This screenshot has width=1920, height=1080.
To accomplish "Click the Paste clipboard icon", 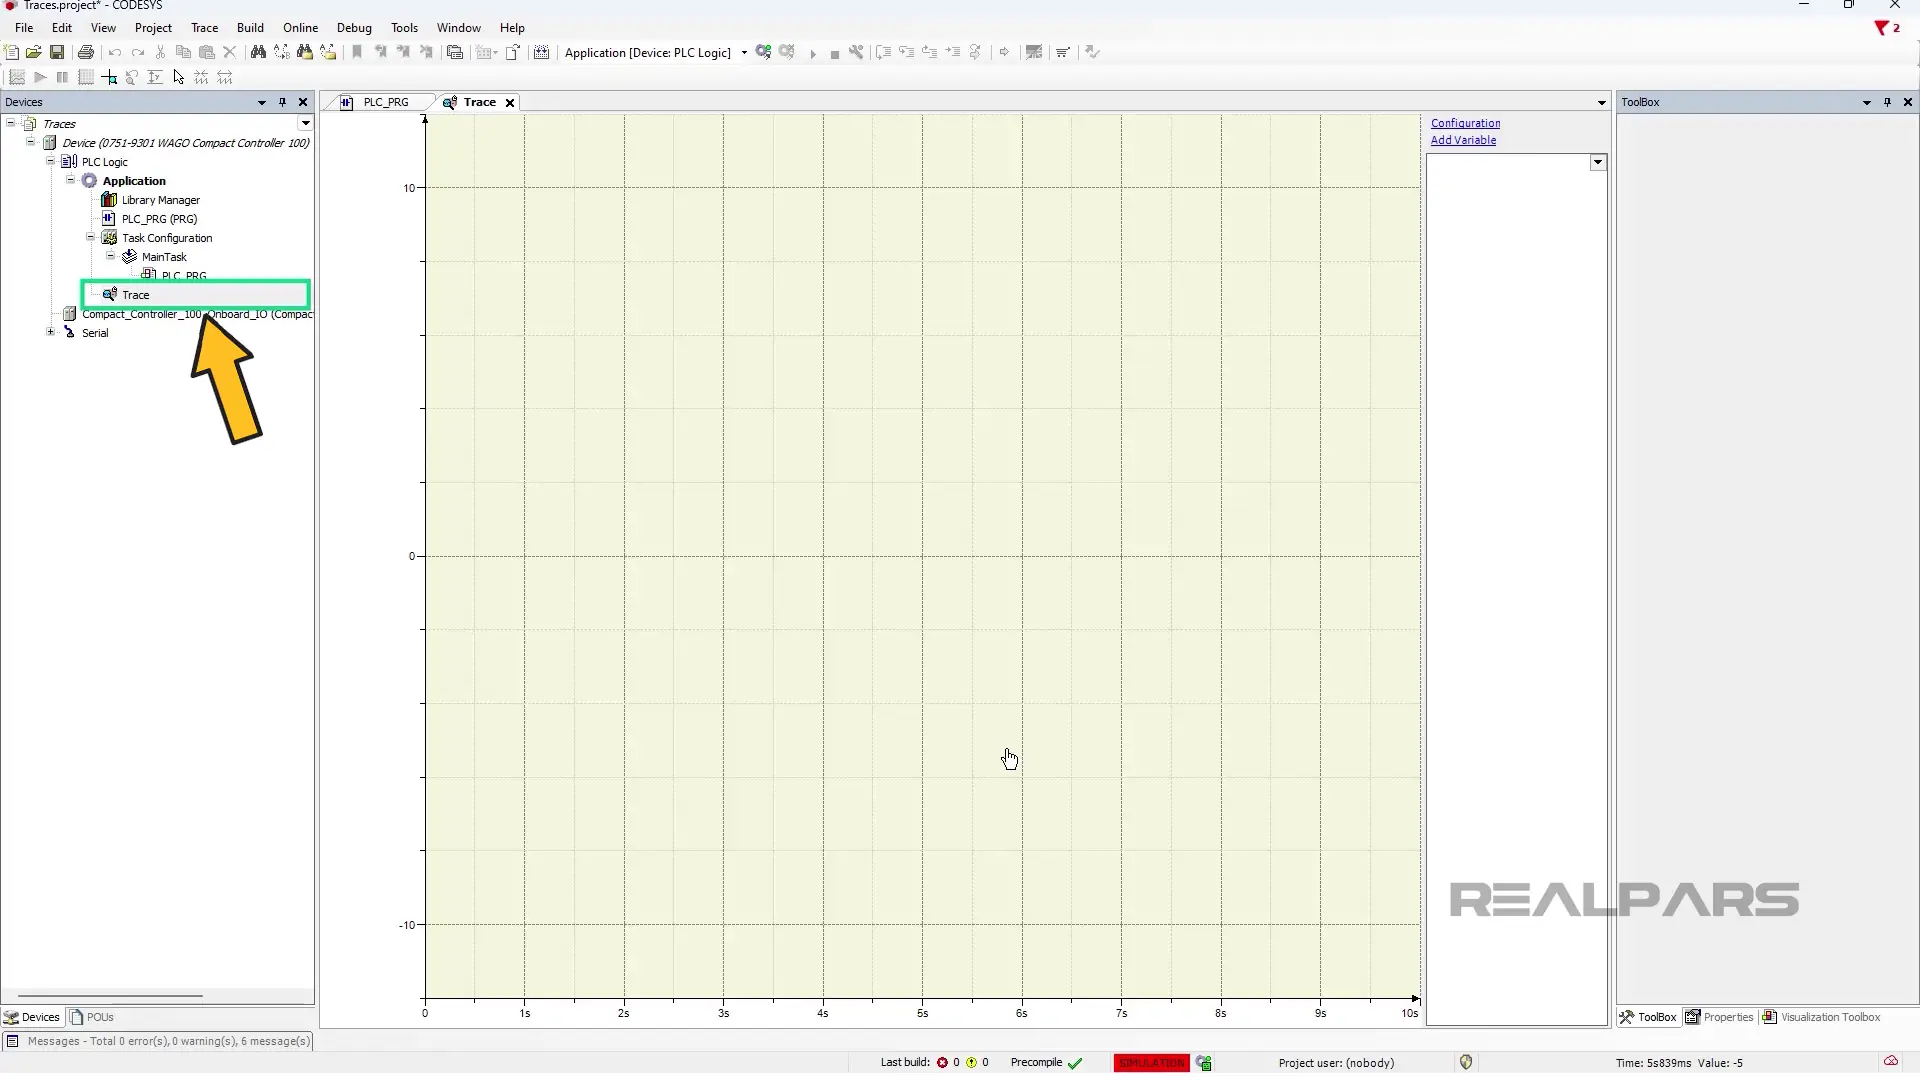I will tap(207, 53).
